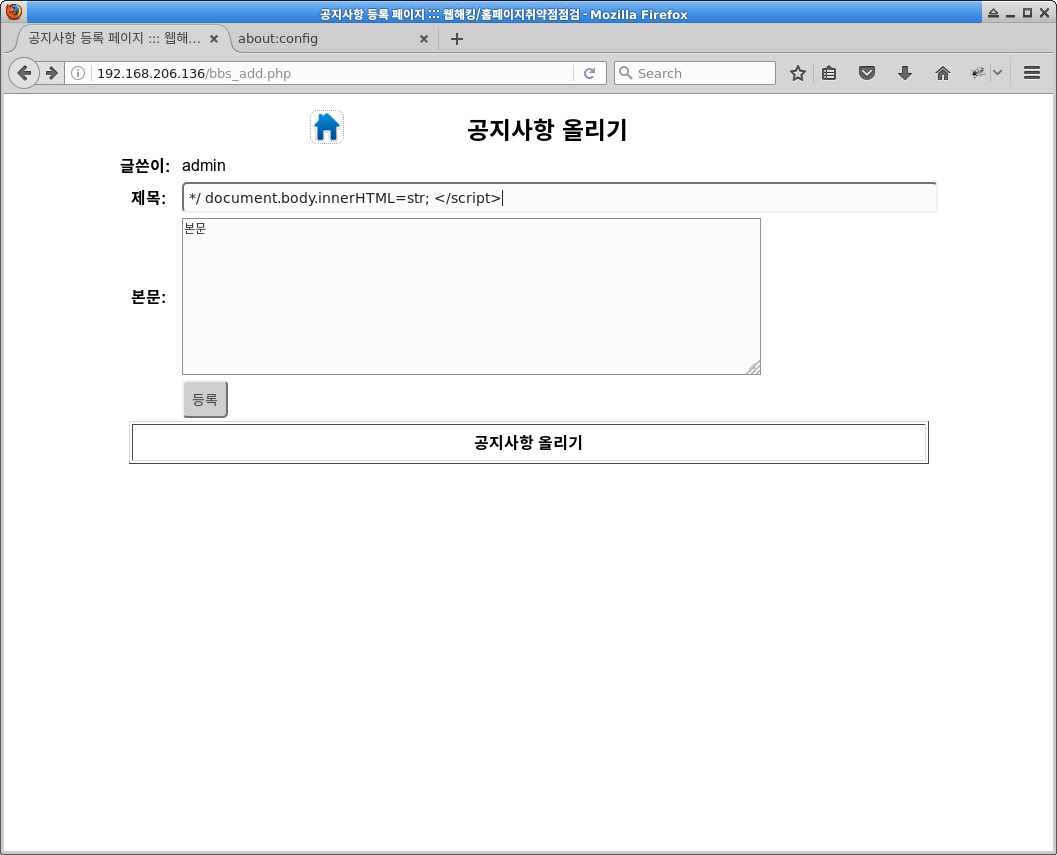The image size is (1057, 855).
Task: Close the about:config tab
Action: coord(424,39)
